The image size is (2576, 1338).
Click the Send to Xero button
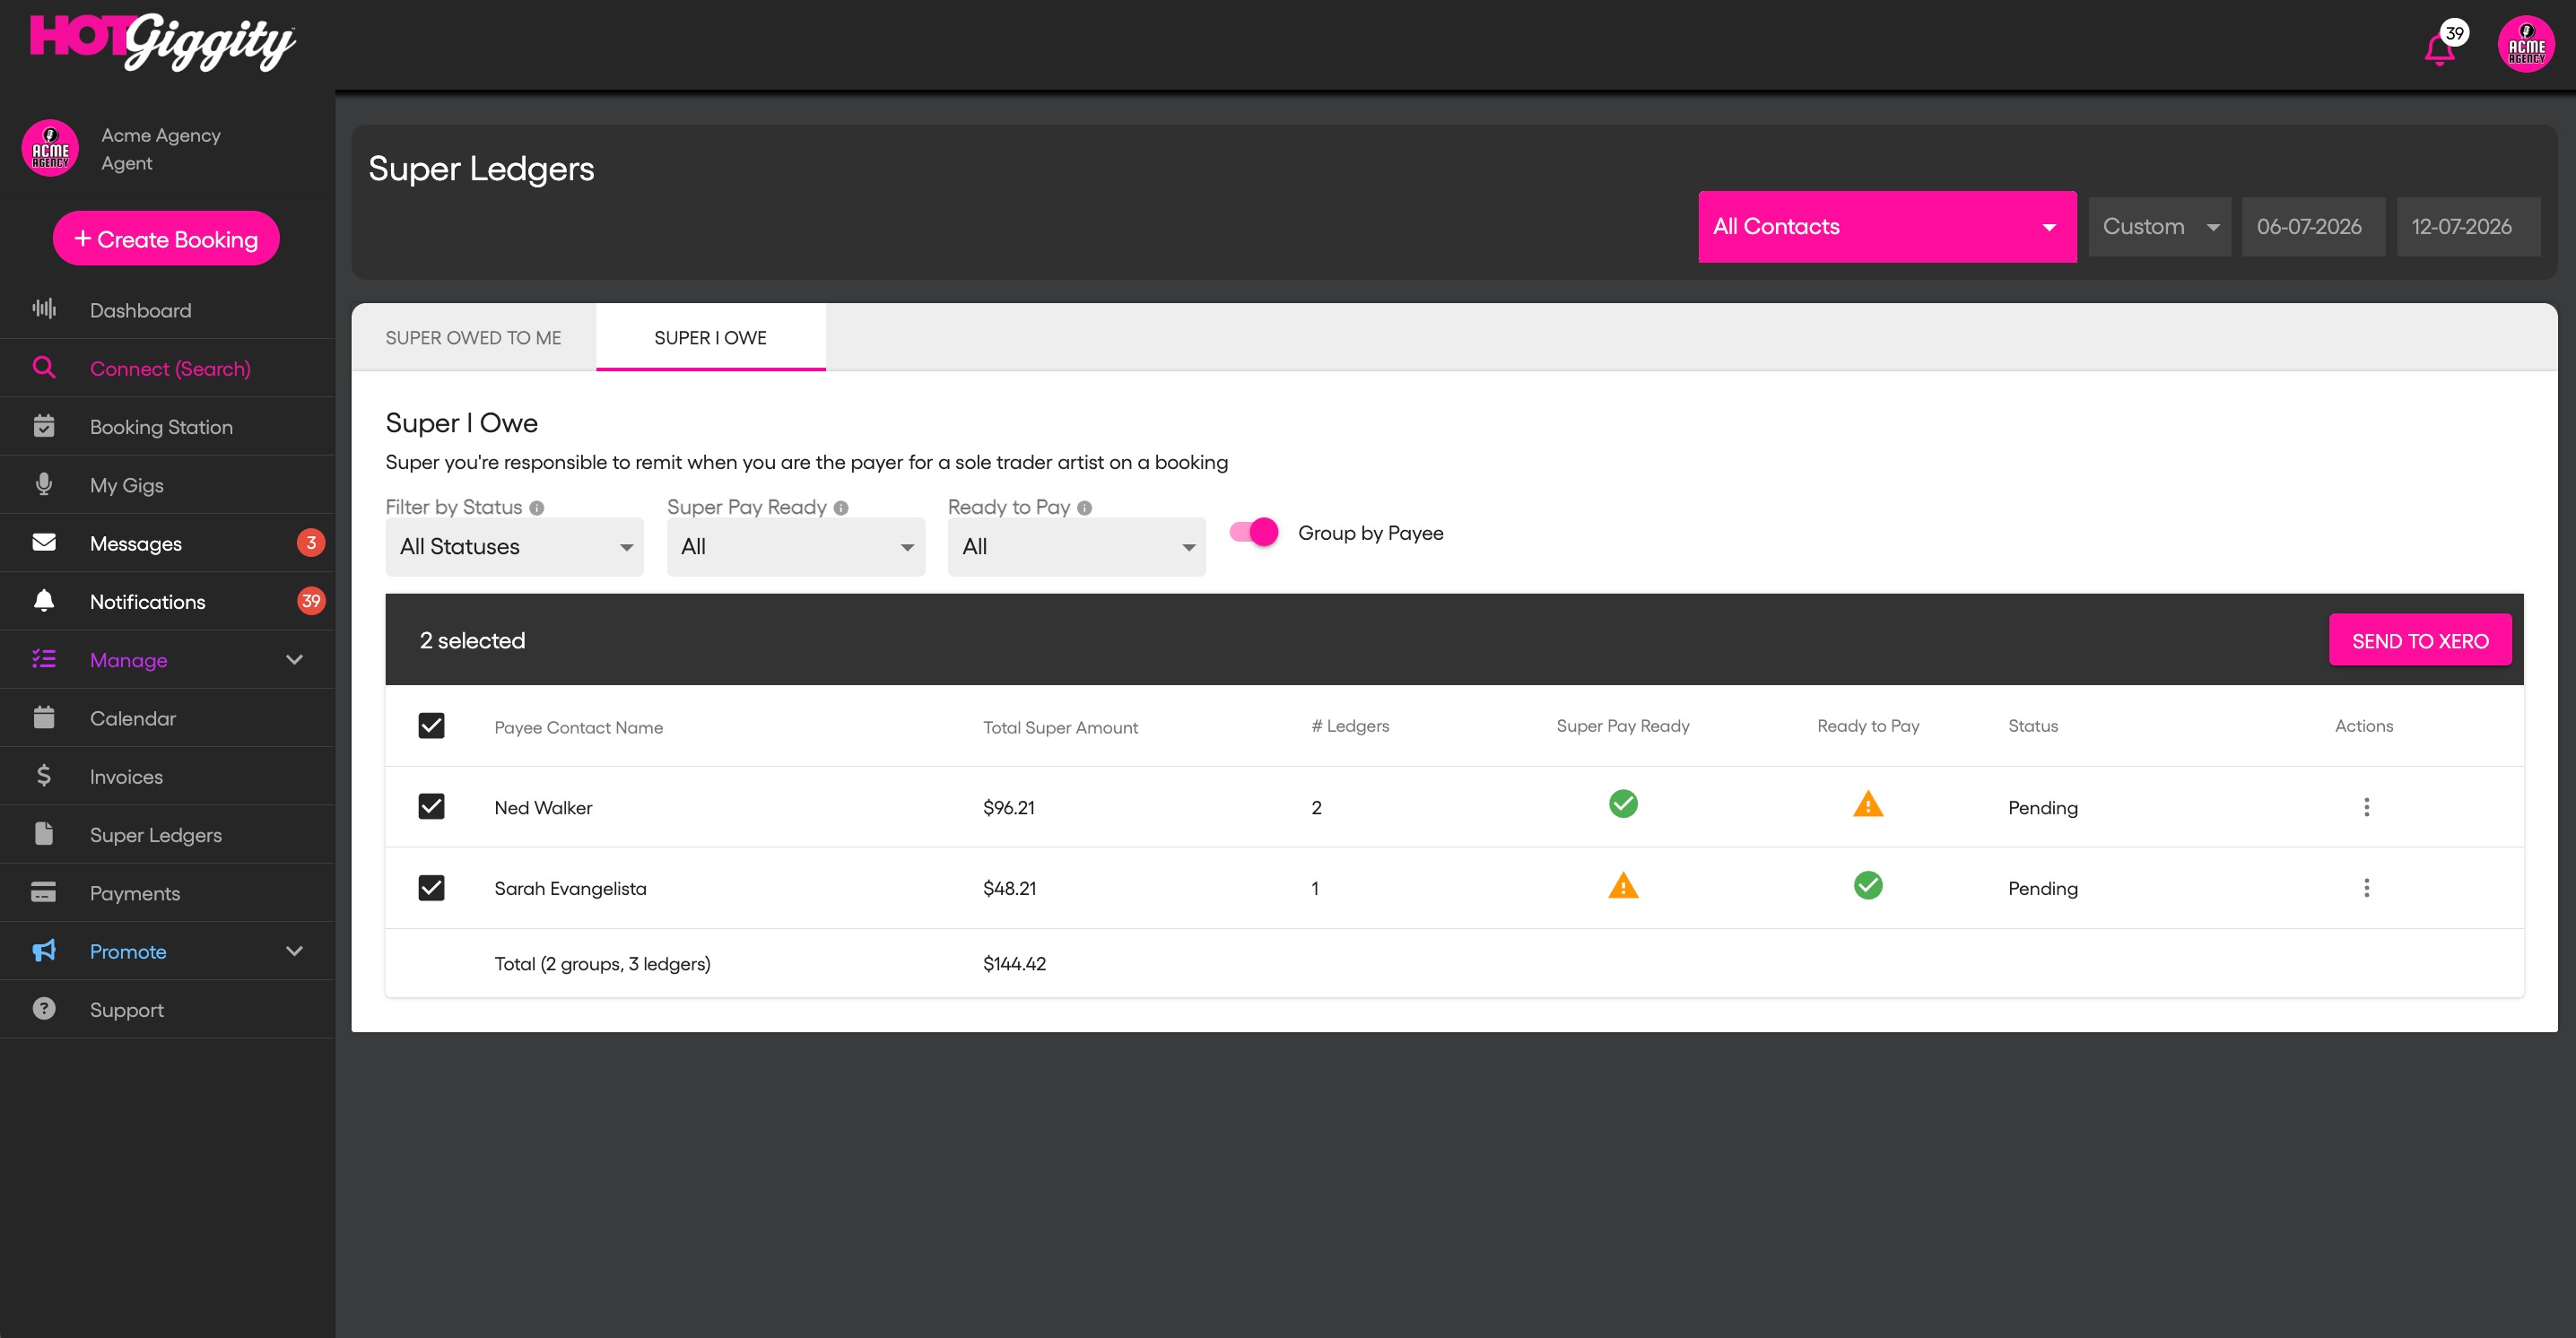(x=2420, y=640)
